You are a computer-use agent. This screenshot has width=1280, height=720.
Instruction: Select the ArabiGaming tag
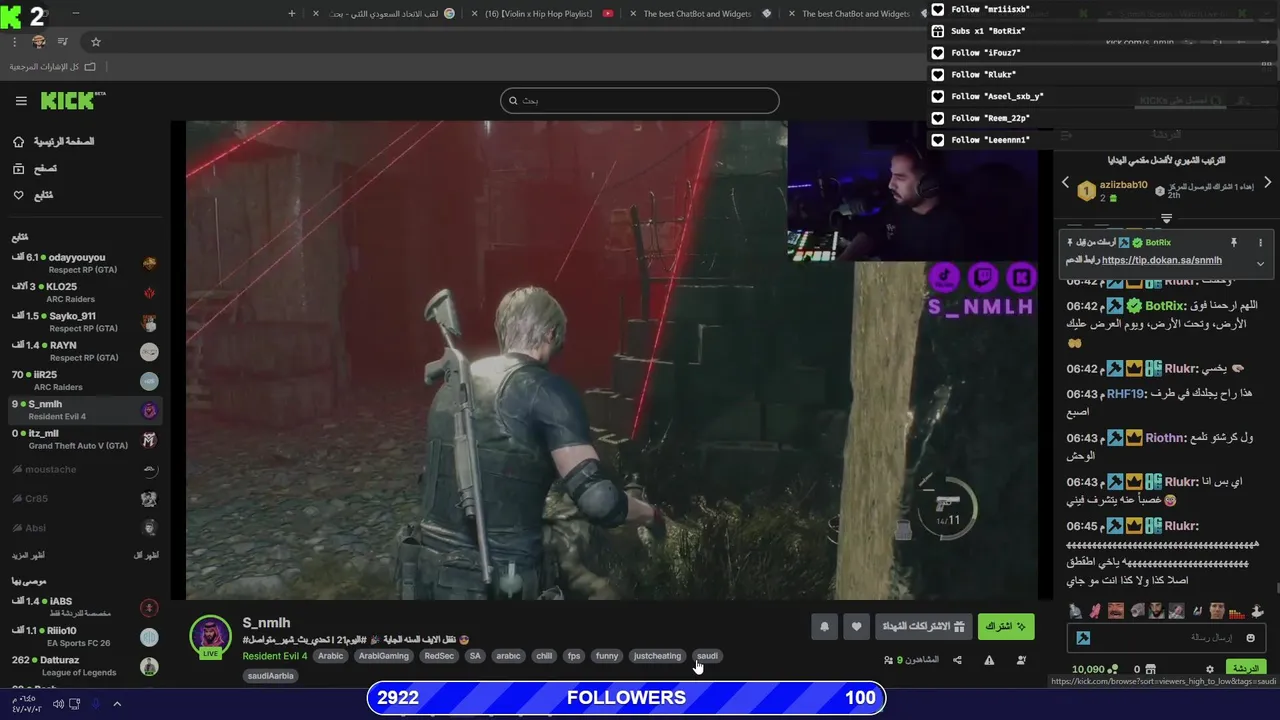pos(384,656)
